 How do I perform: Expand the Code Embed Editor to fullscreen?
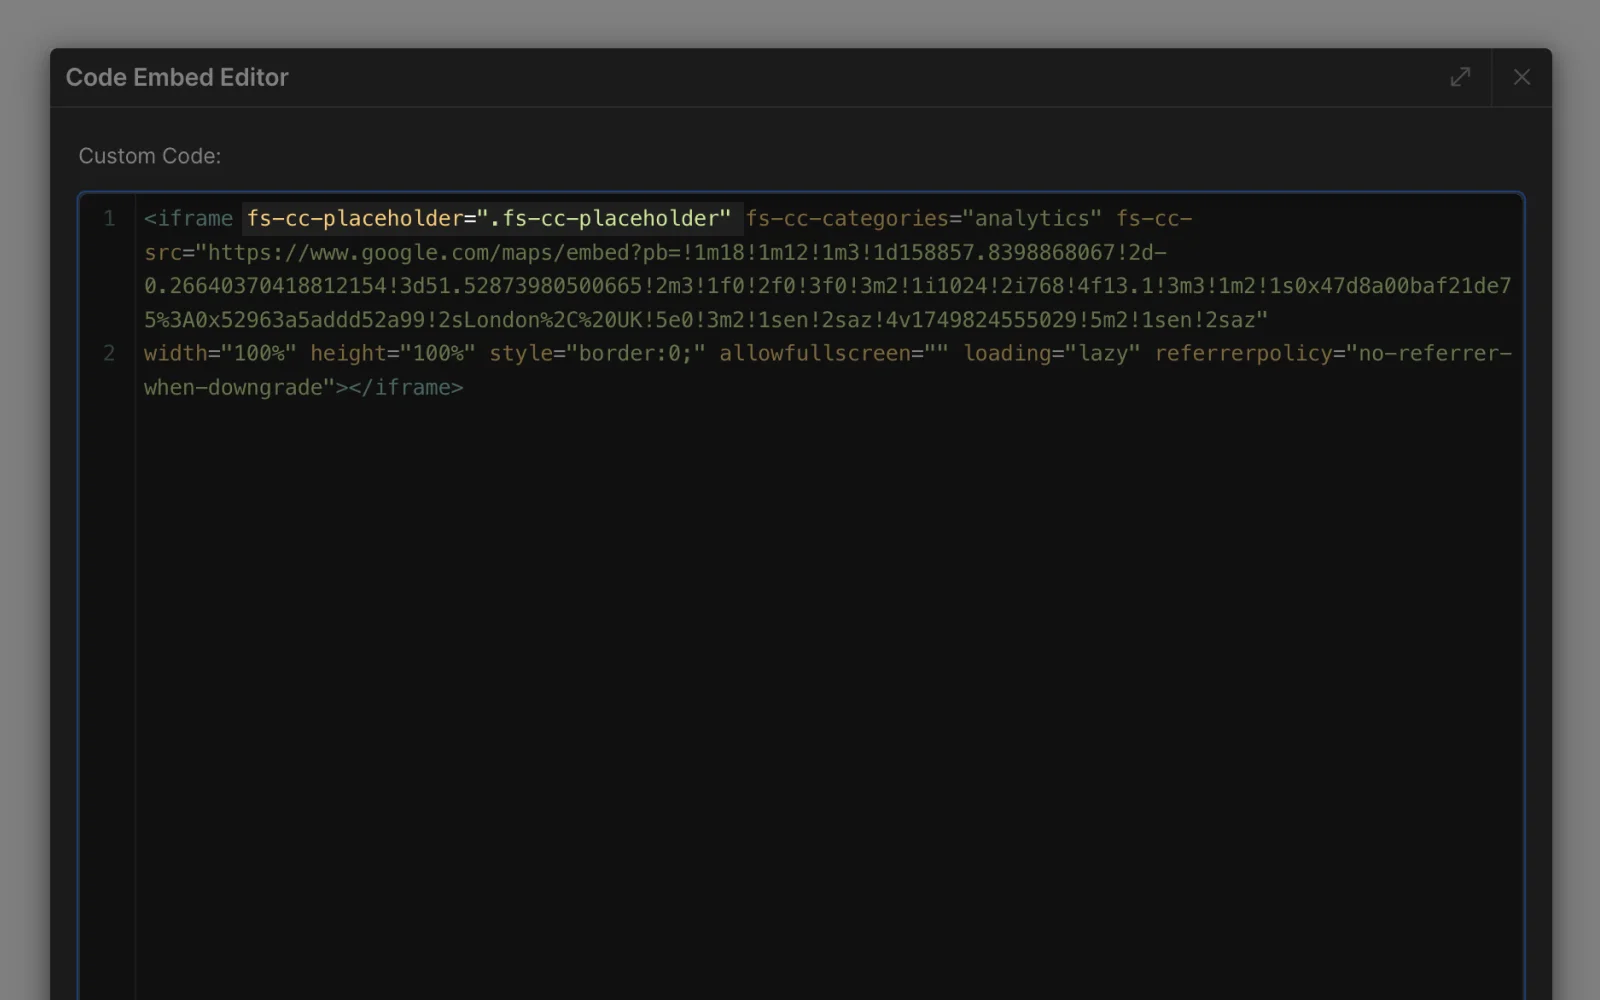click(x=1460, y=77)
